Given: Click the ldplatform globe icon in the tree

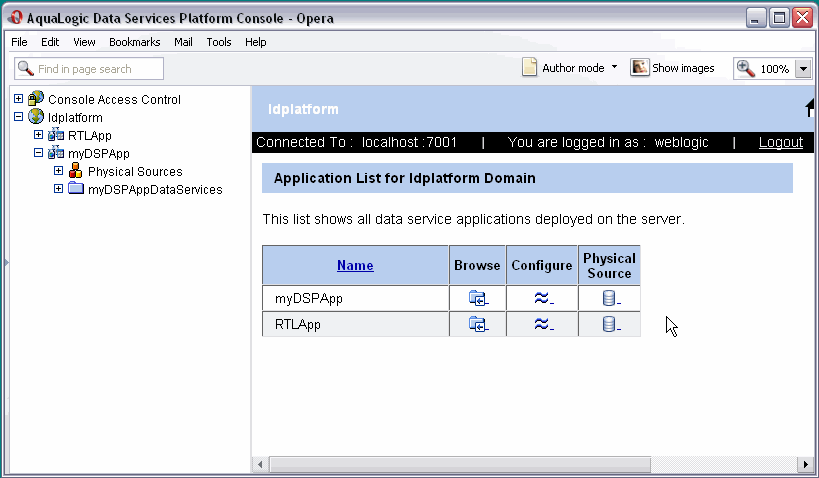Looking at the screenshot, I should (x=36, y=116).
